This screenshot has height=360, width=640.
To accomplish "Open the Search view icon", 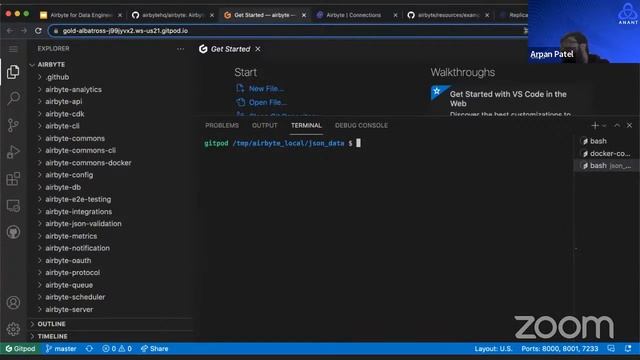I will 13,98.
